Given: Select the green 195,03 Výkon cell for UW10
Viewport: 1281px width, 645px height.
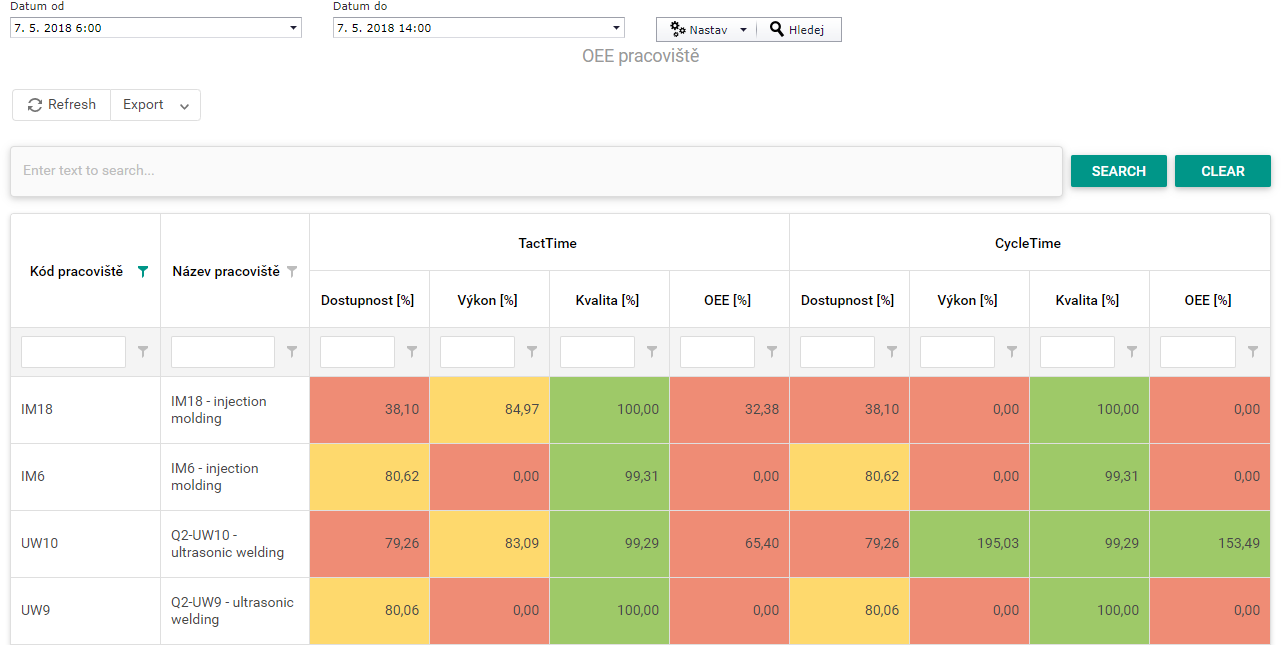Looking at the screenshot, I should click(x=969, y=544).
